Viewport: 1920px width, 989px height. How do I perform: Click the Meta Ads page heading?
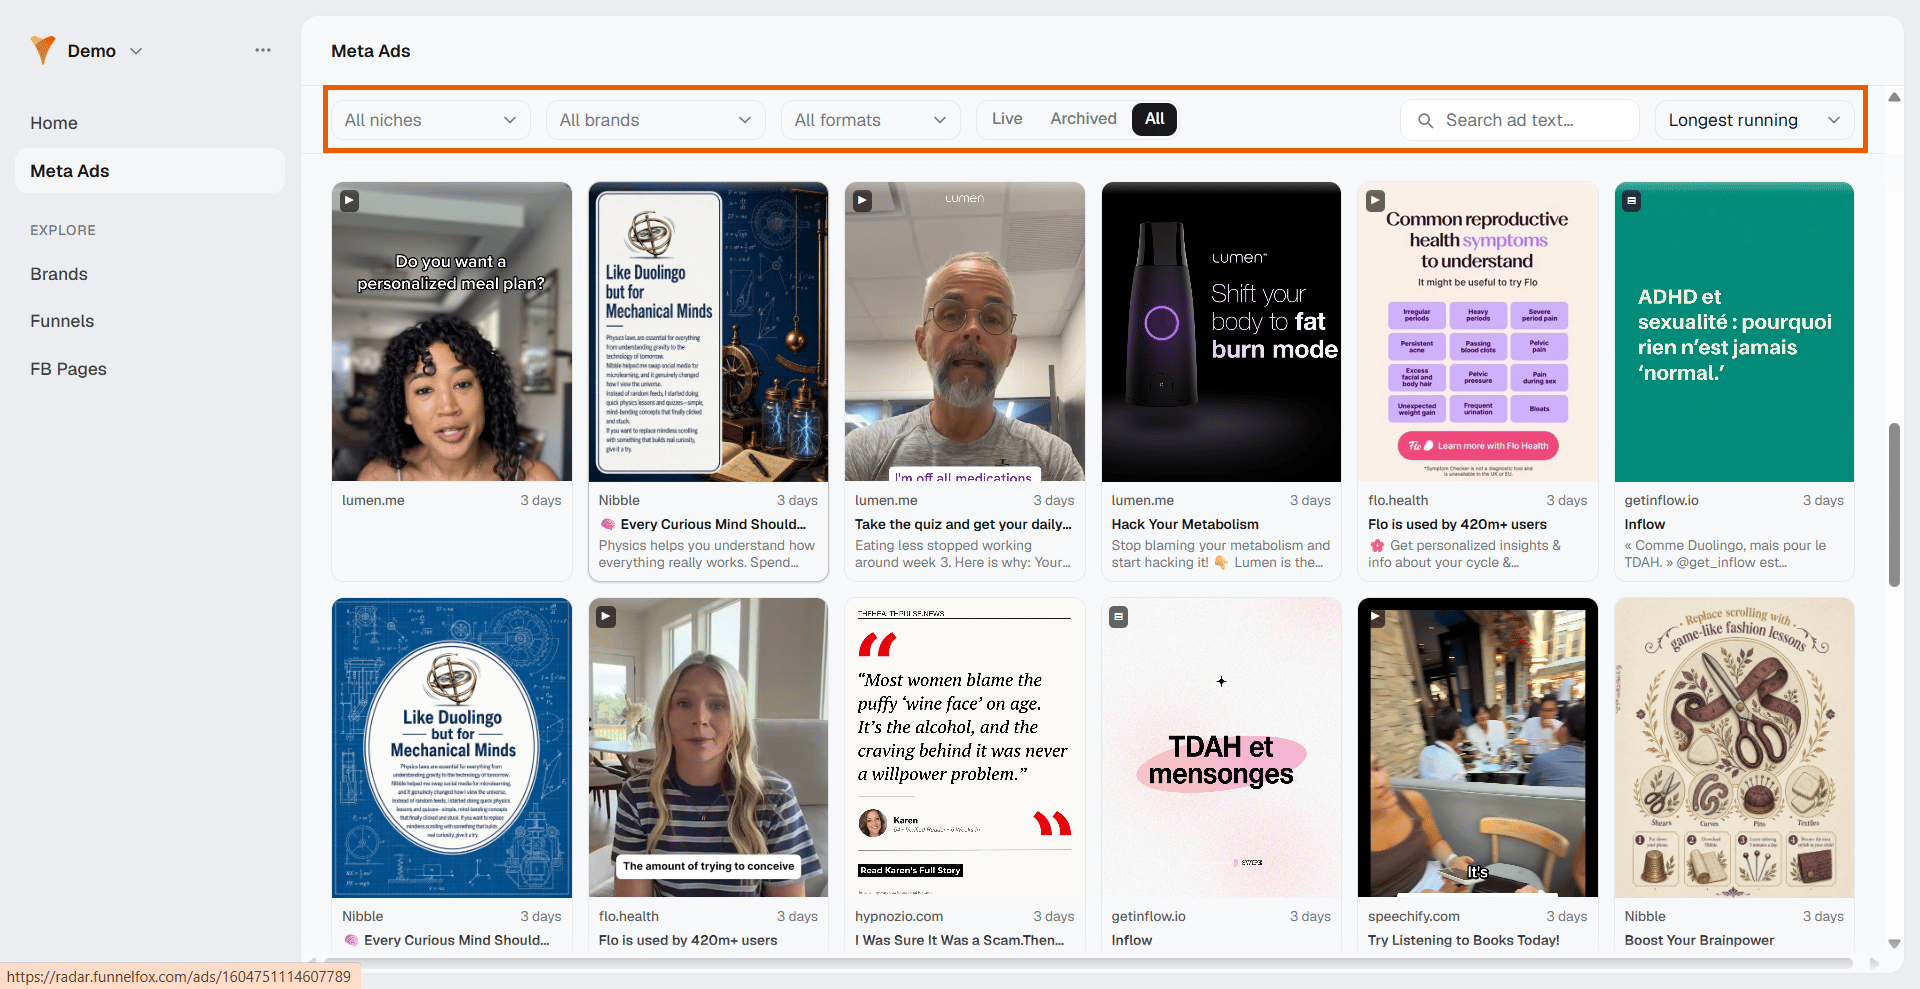coord(371,51)
